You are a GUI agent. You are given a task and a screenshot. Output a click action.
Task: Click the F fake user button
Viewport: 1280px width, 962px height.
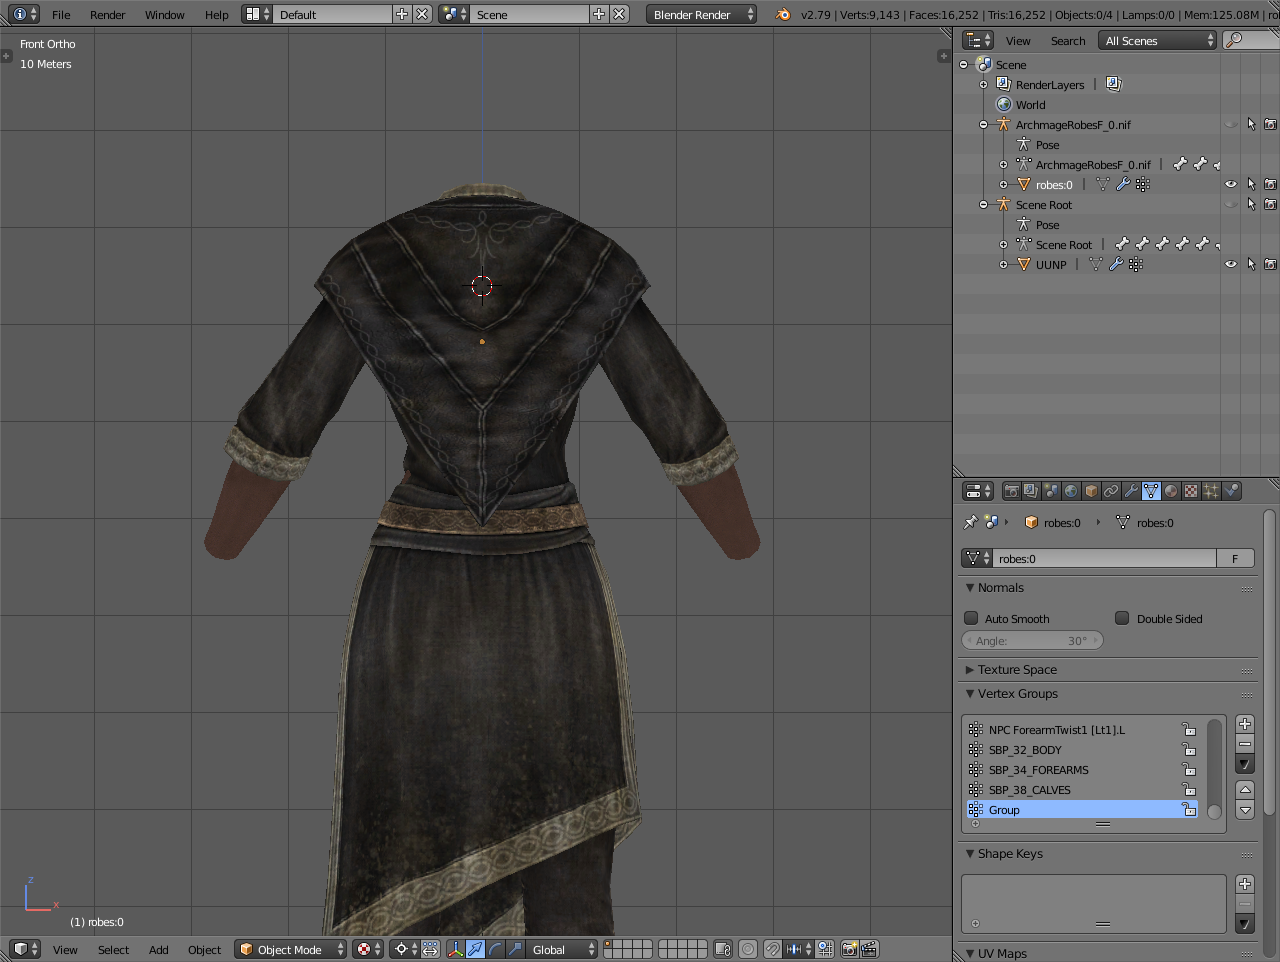(x=1235, y=558)
